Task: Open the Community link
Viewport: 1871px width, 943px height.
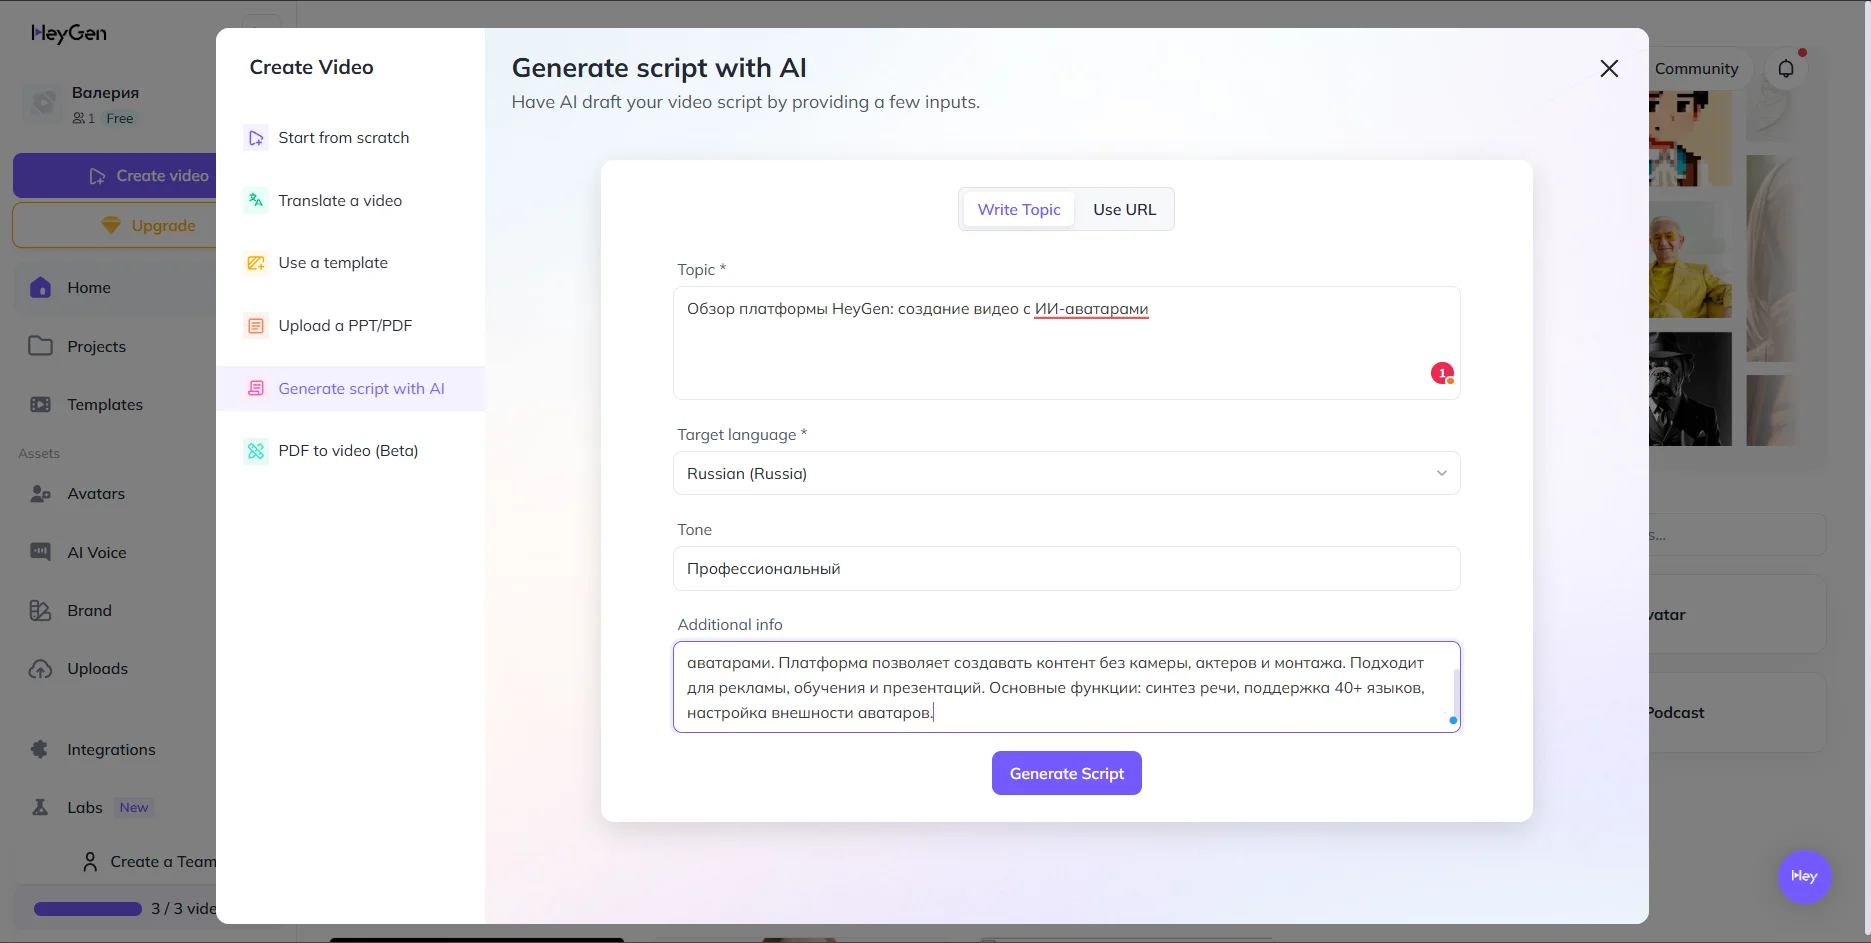Action: click(1696, 69)
